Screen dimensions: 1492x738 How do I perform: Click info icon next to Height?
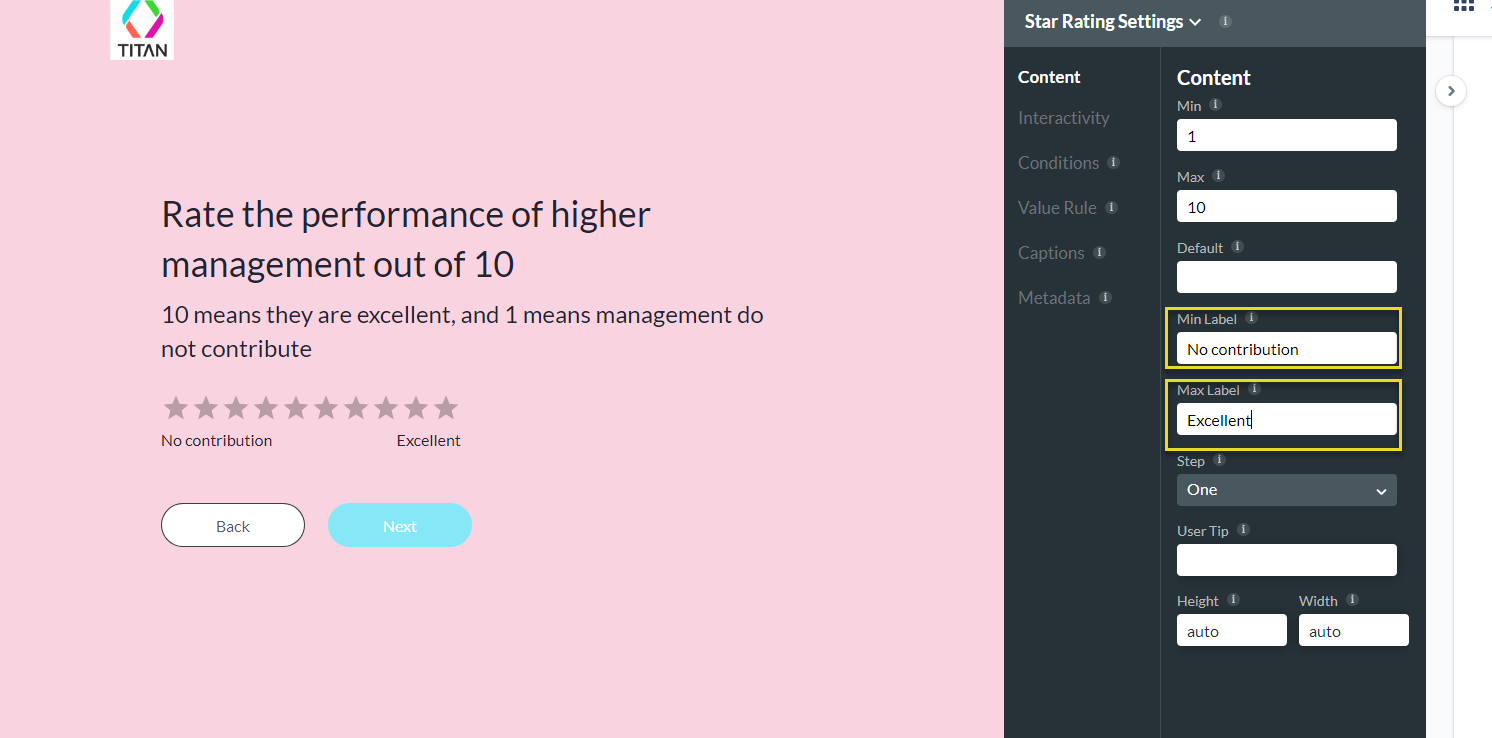click(x=1233, y=600)
